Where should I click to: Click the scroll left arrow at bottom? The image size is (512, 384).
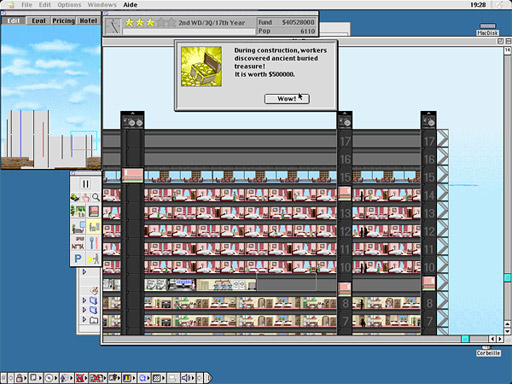pos(492,339)
